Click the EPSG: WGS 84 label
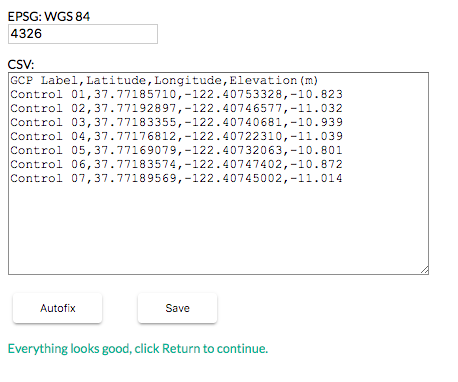458x382 pixels. tap(49, 16)
